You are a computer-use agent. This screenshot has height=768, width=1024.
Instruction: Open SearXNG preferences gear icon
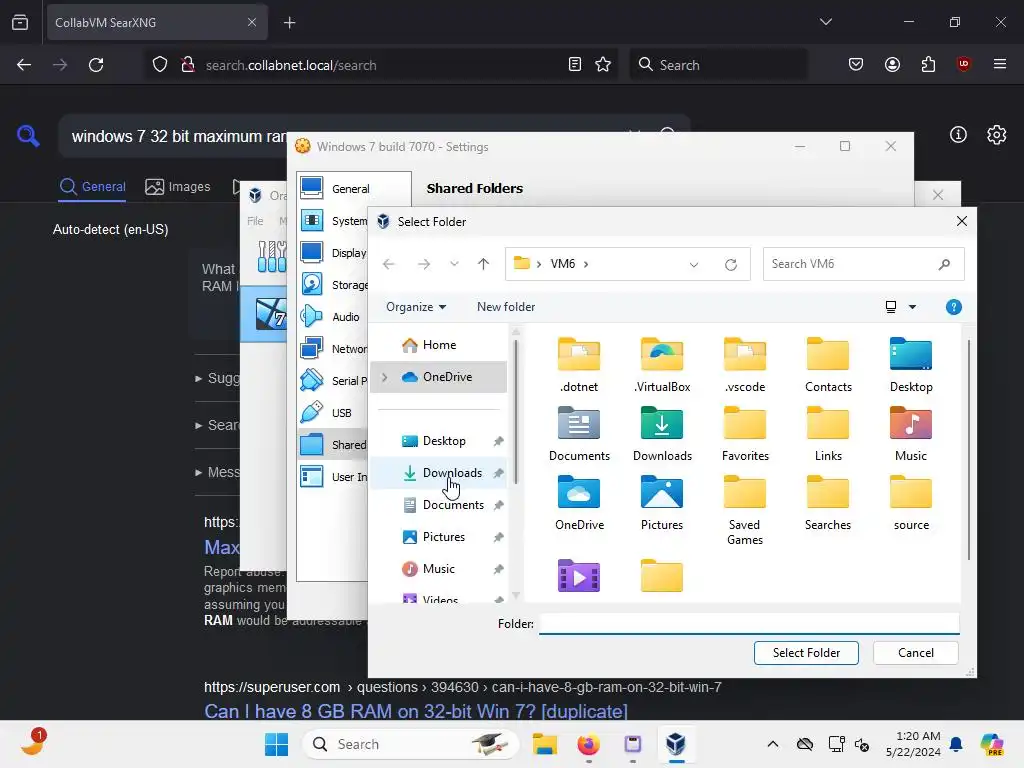click(x=996, y=135)
